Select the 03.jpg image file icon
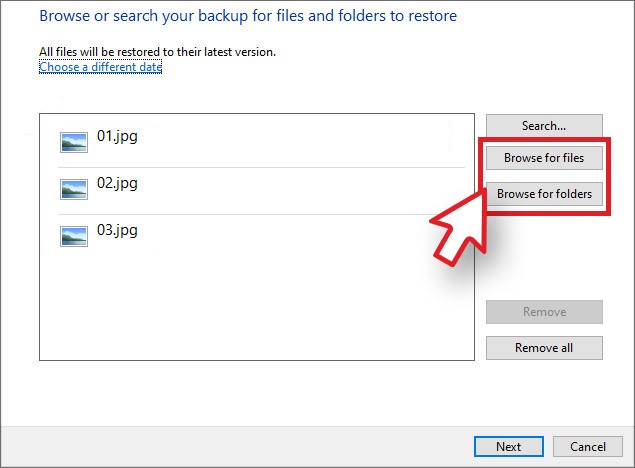This screenshot has height=468, width=635. 74,236
